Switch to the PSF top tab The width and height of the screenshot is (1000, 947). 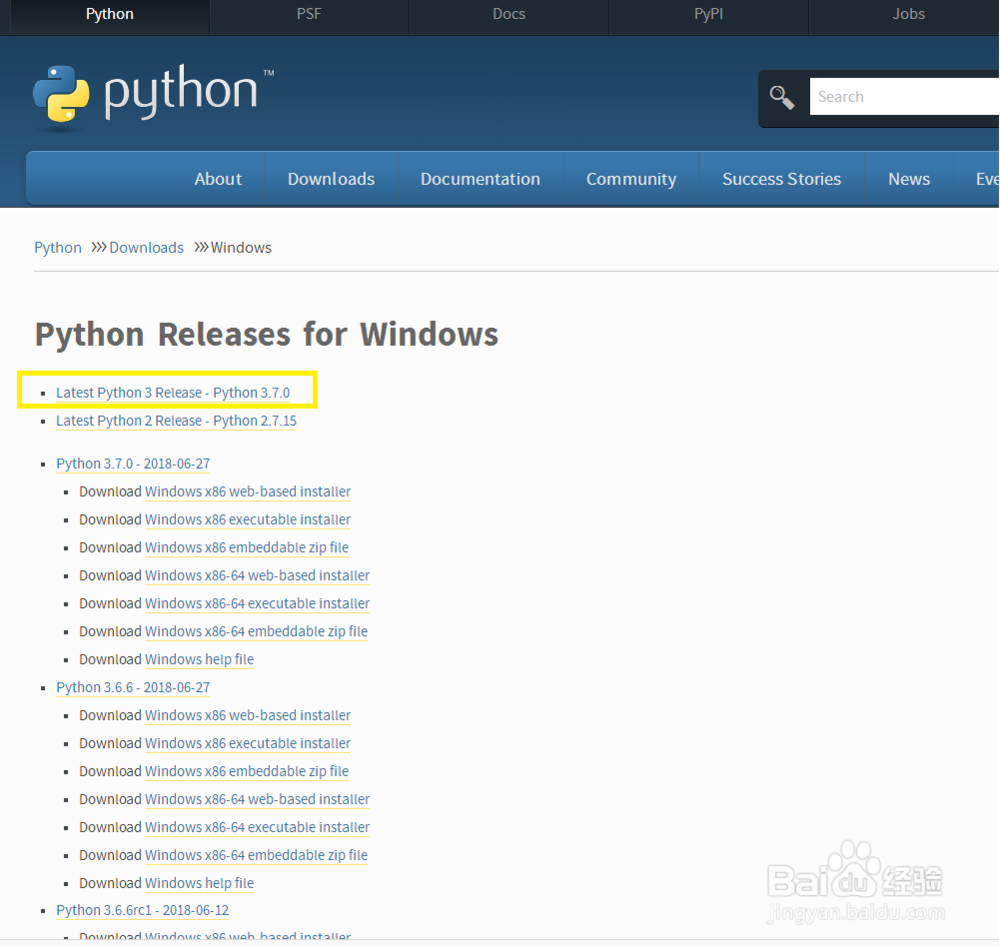(x=309, y=15)
